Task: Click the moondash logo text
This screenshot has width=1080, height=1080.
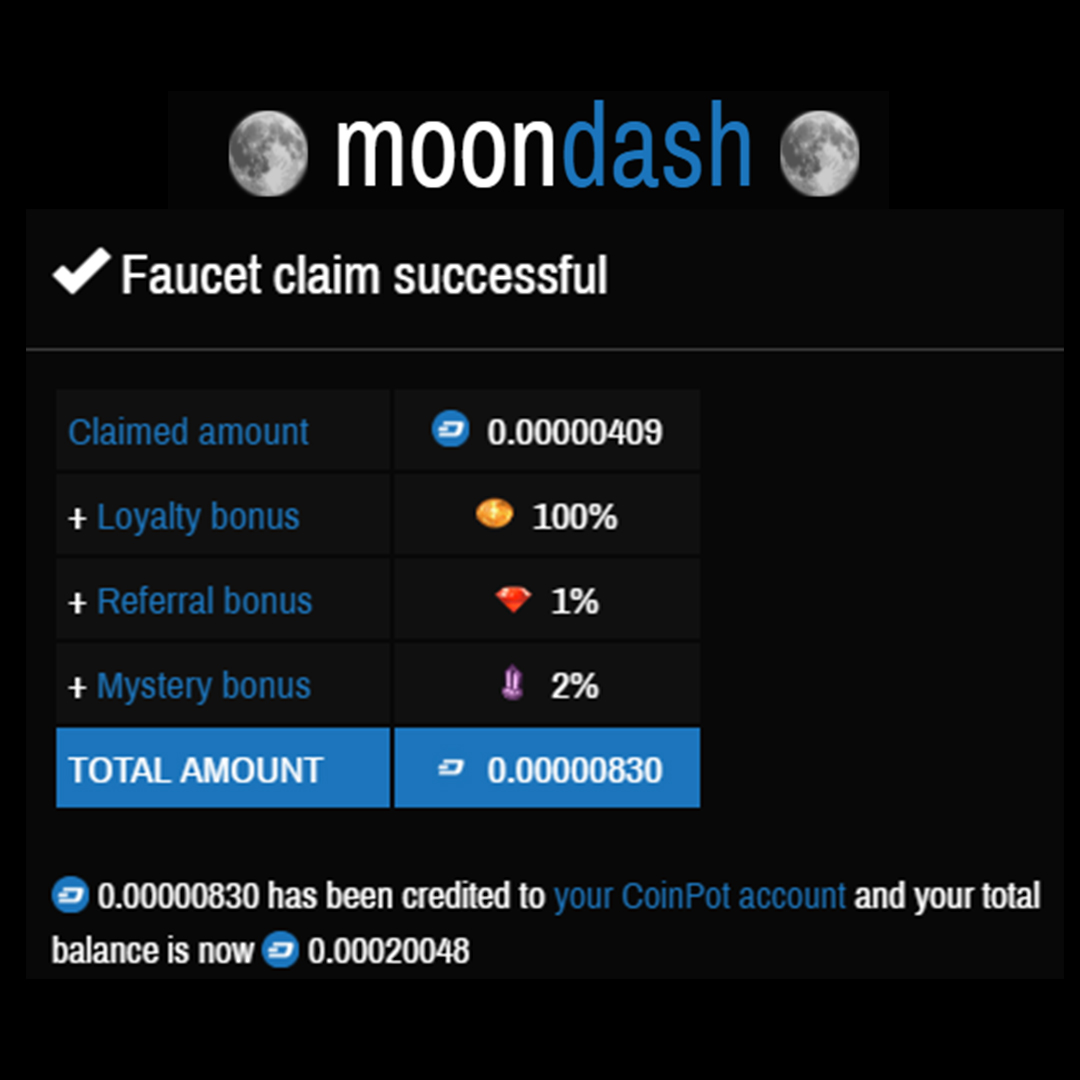Action: click(x=543, y=145)
